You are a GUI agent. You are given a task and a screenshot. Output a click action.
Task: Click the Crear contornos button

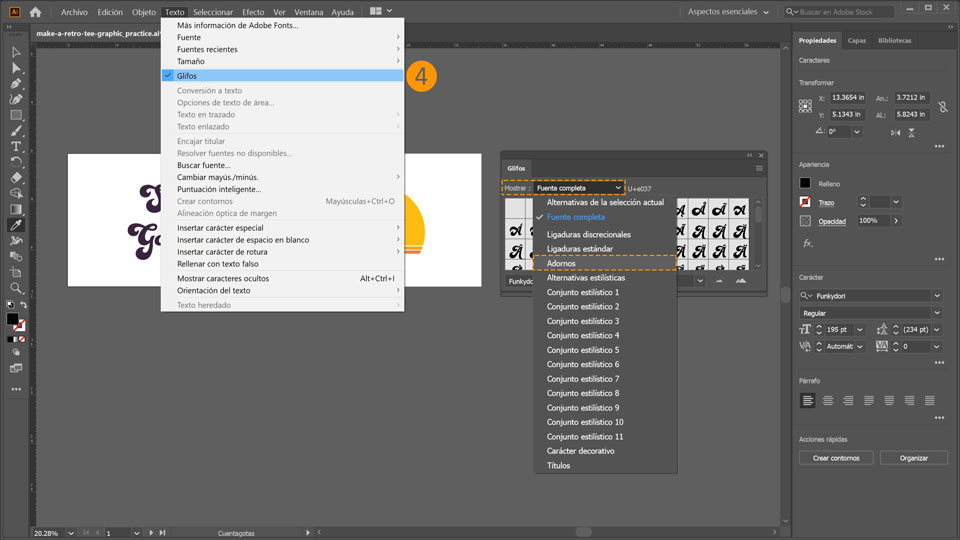pos(836,458)
